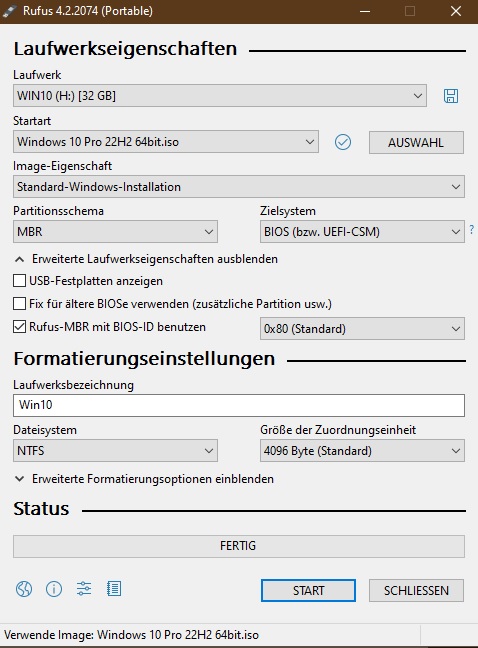The height and width of the screenshot is (648, 478).
Task: Open the Image-Eigenschaft dropdown
Action: point(239,187)
